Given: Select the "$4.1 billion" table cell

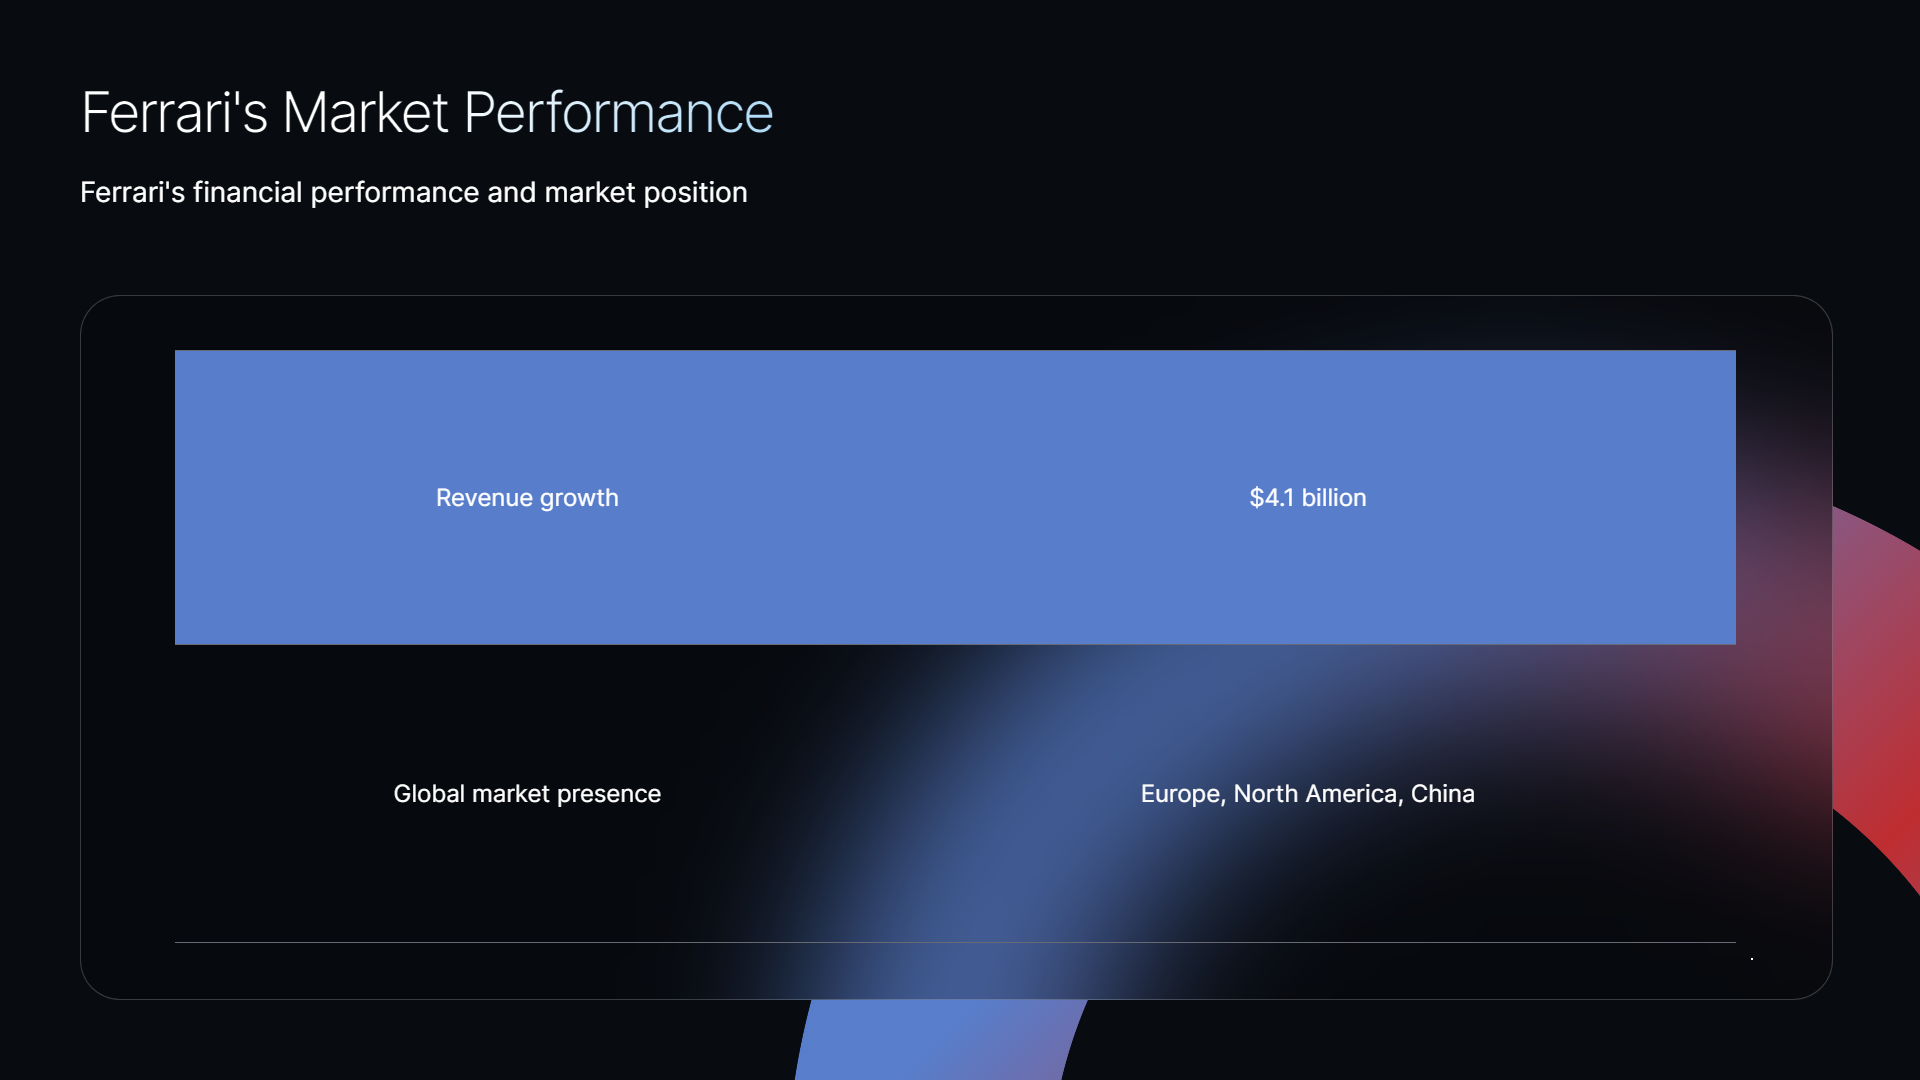Looking at the screenshot, I should tap(1308, 497).
